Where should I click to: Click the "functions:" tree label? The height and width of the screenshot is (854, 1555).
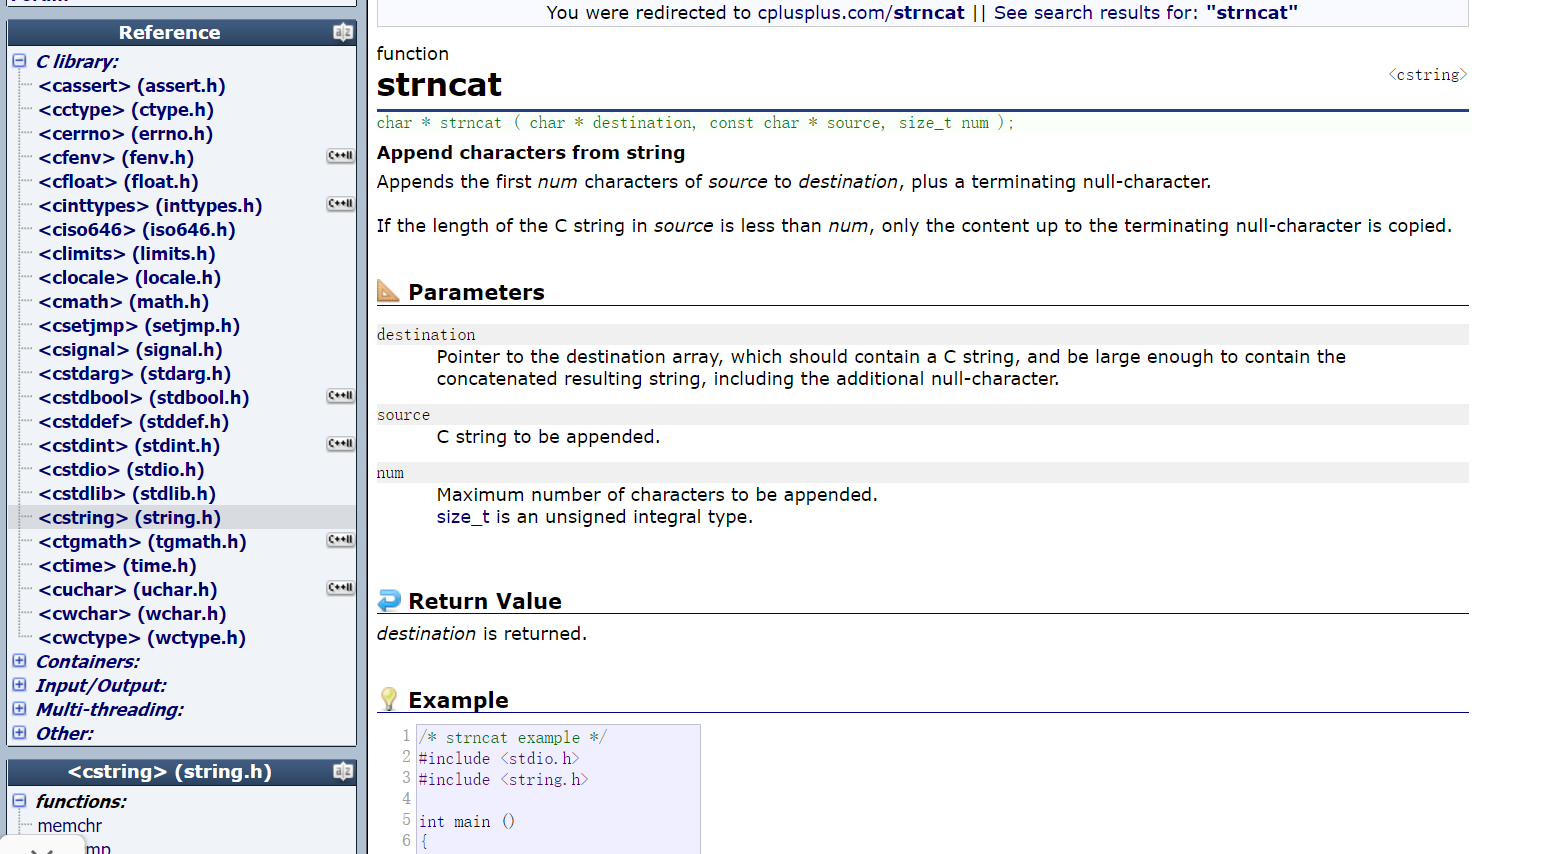[81, 802]
